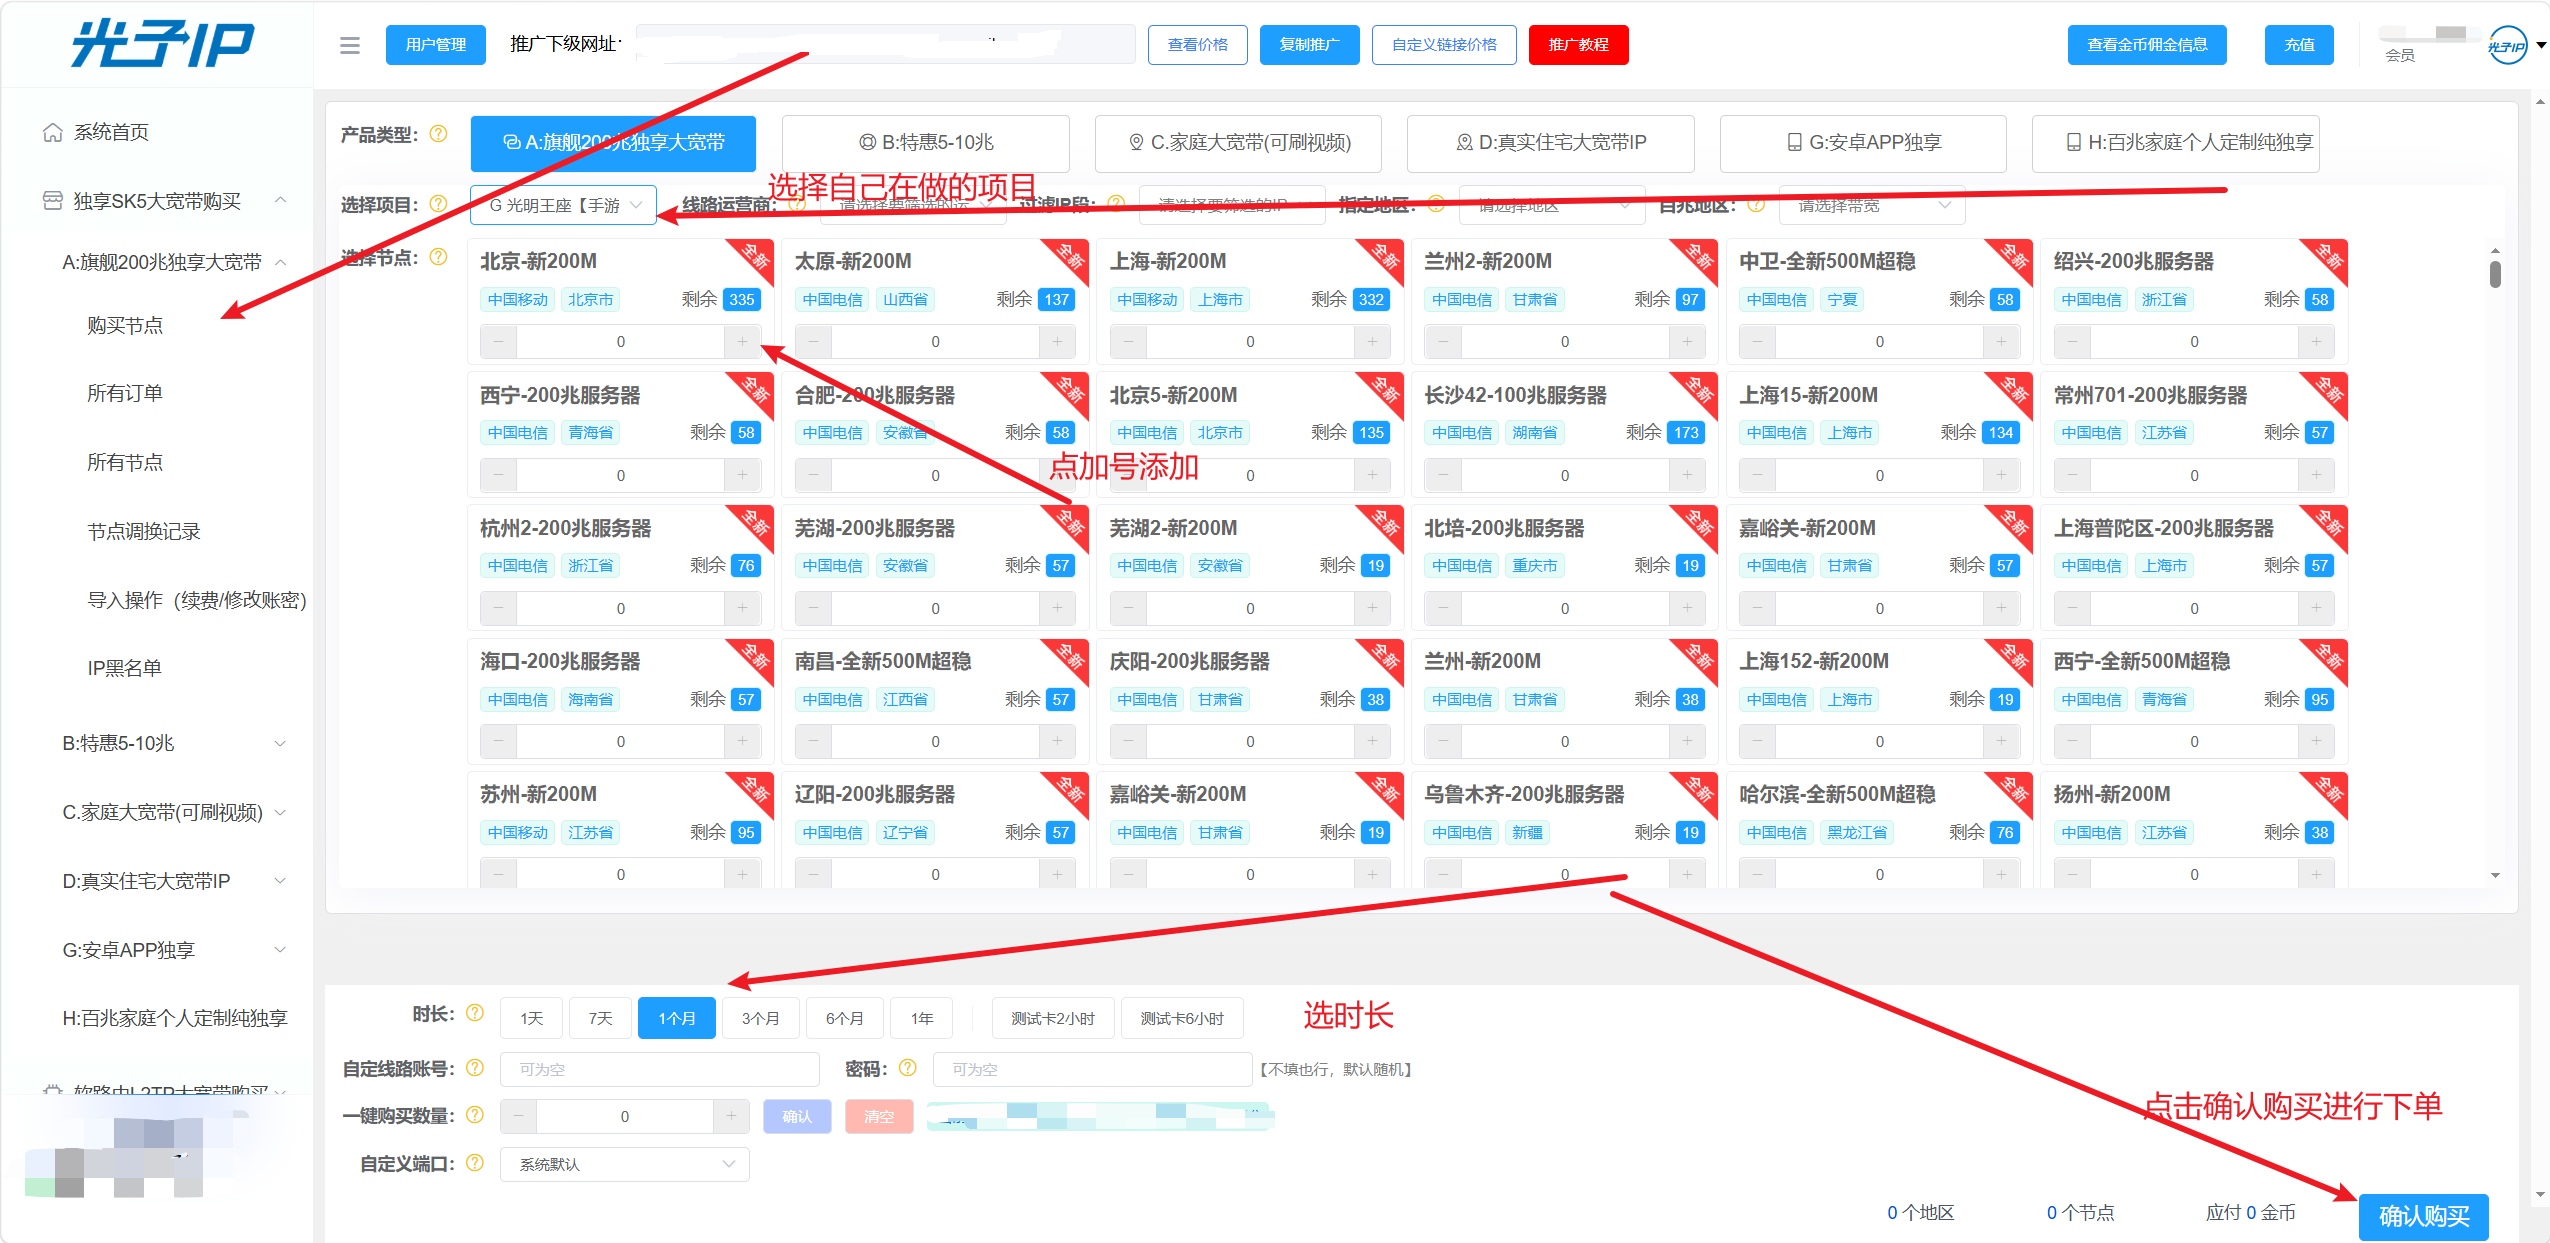Click help icon next to 指定地区
Screen dimensions: 2550x1243
pos(1436,204)
